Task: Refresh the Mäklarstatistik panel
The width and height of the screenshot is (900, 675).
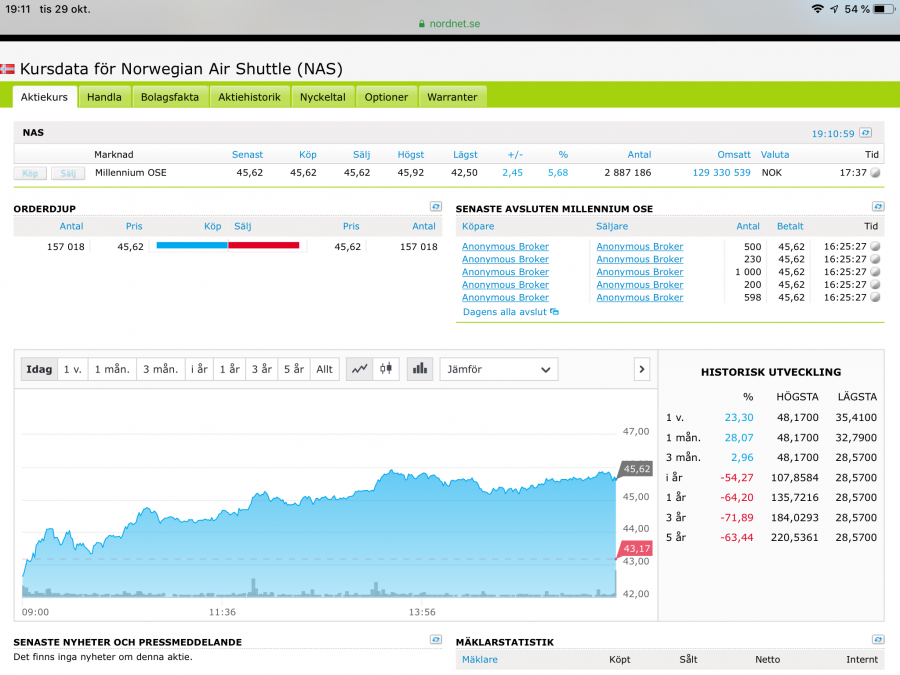Action: coord(878,640)
